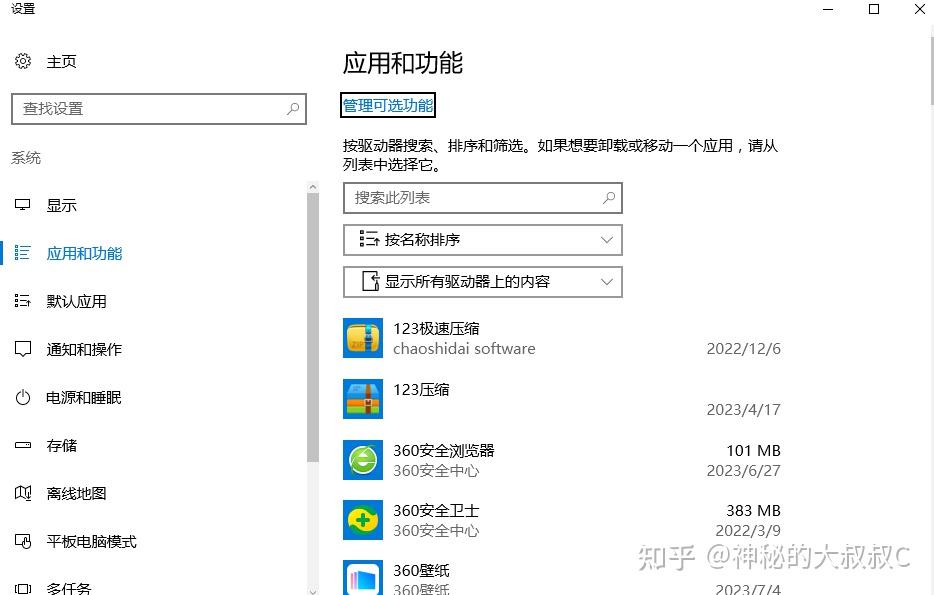
Task: Click the home gear icon
Action: (23, 61)
